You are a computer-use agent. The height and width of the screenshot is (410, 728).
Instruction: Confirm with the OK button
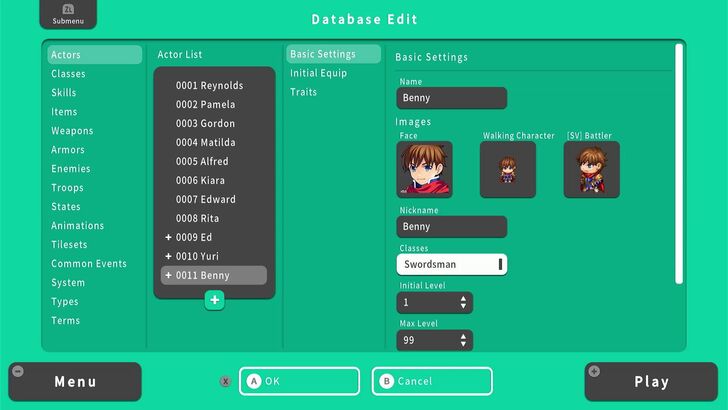point(299,381)
